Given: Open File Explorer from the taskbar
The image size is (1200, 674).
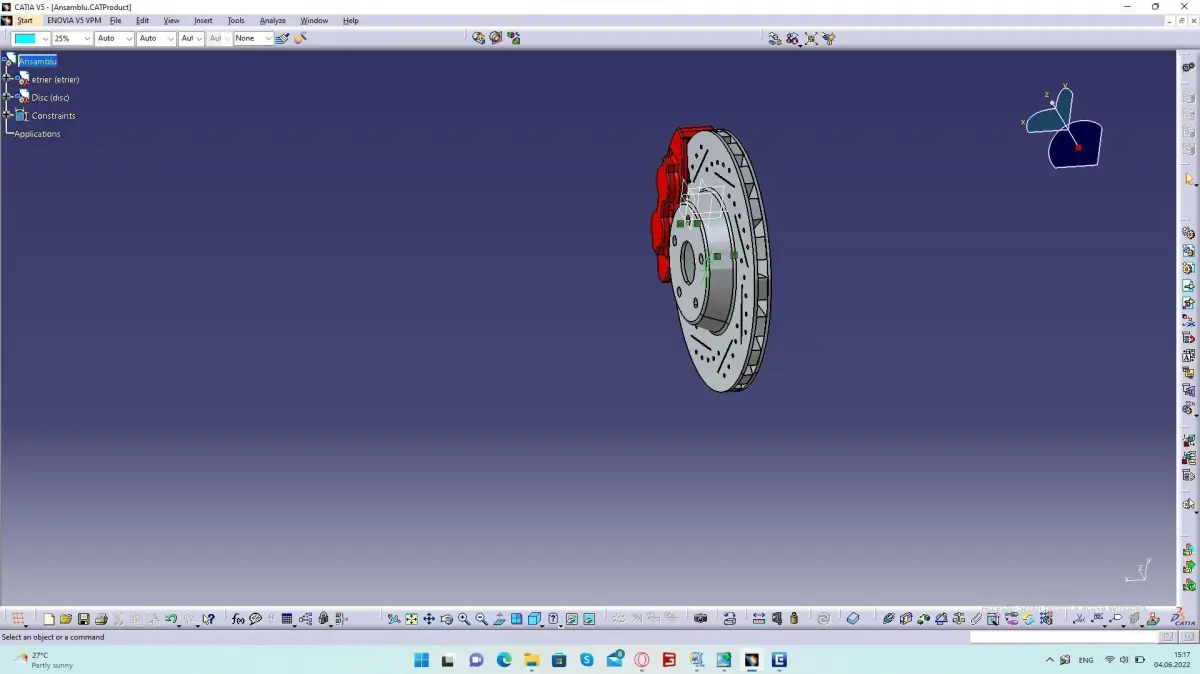Looking at the screenshot, I should (x=531, y=660).
